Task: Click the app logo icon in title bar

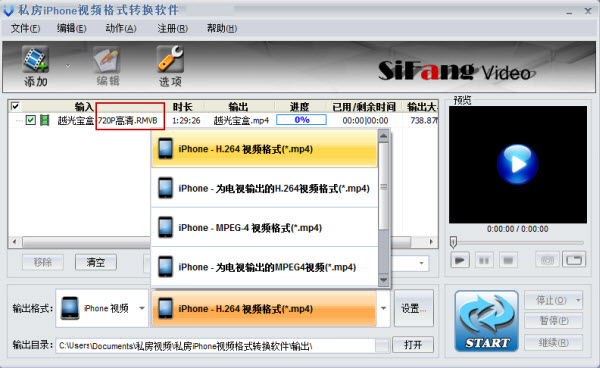Action: click(8, 11)
